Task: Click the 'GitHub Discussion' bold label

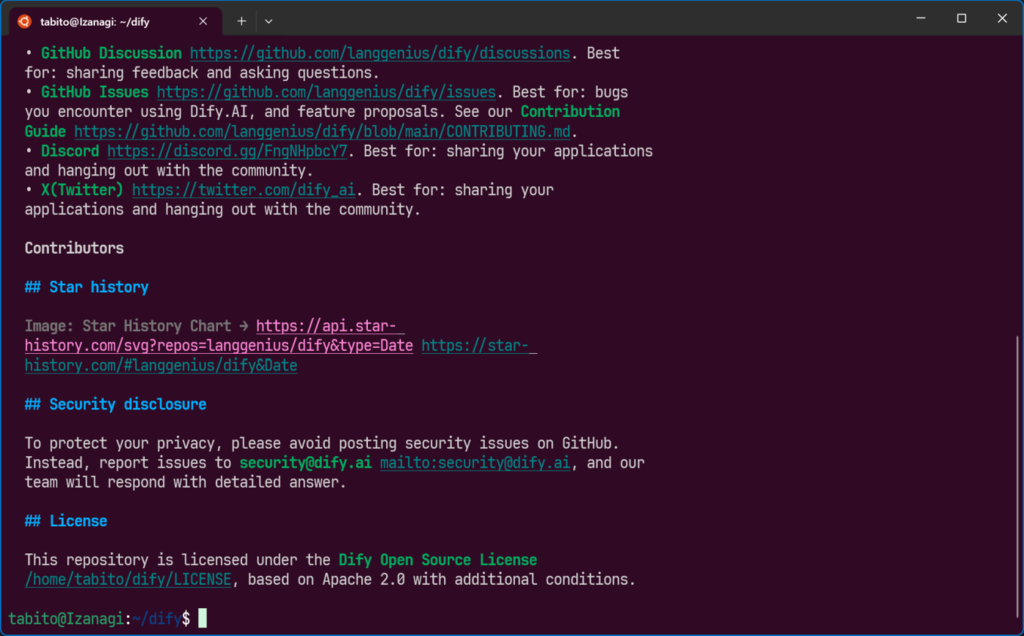Action: click(112, 54)
